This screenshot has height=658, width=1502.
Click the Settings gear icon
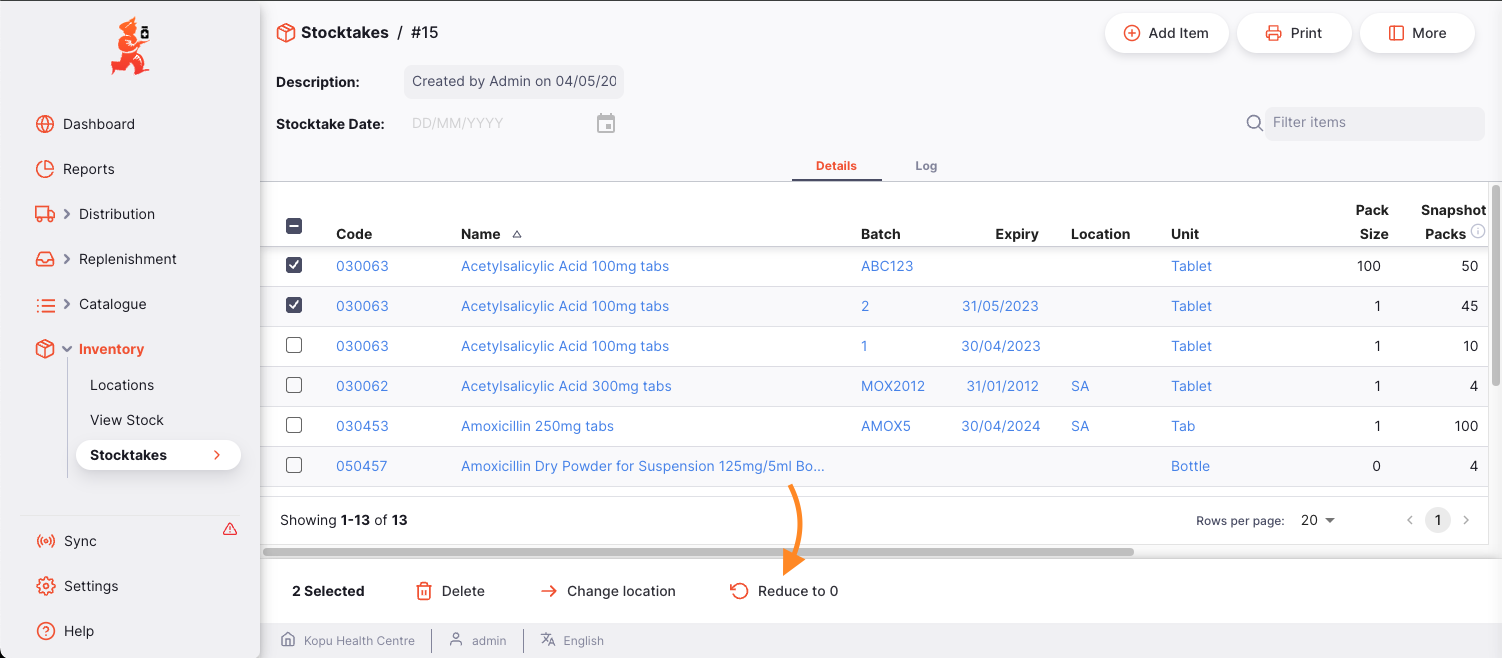click(x=45, y=586)
